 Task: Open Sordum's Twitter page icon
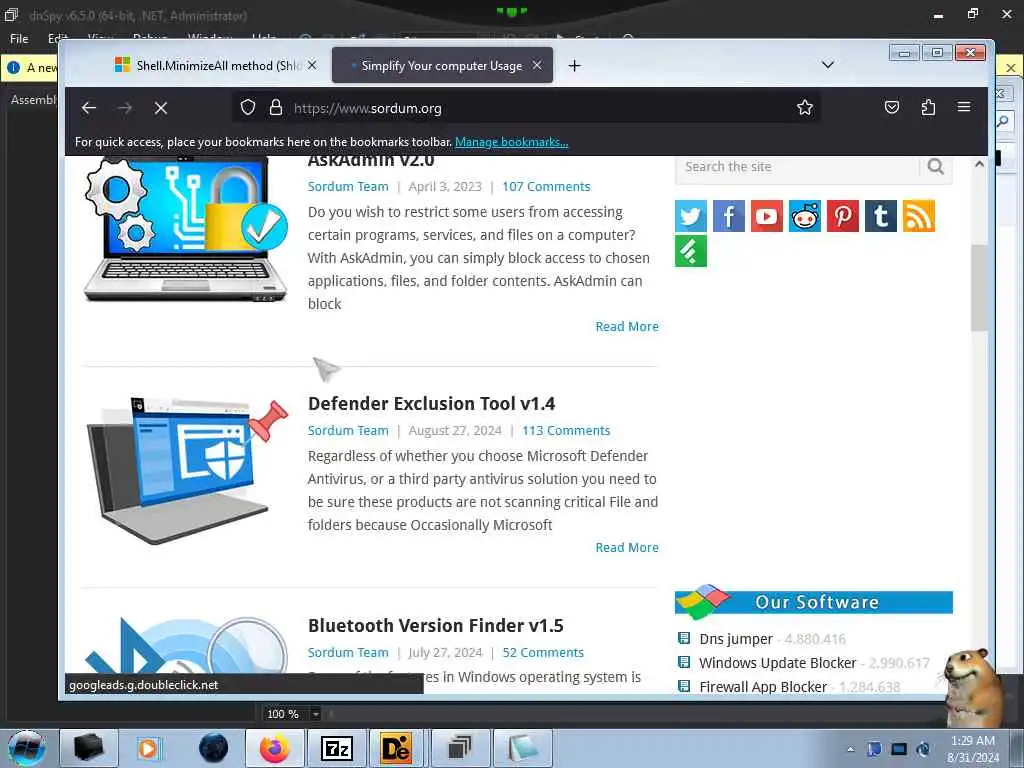pos(691,216)
